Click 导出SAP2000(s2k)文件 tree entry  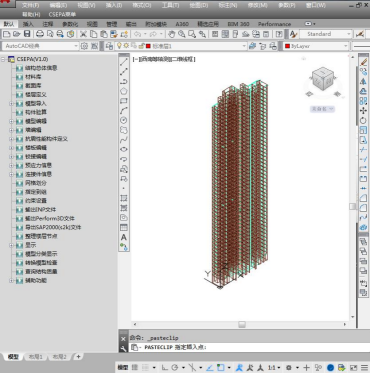(53, 227)
